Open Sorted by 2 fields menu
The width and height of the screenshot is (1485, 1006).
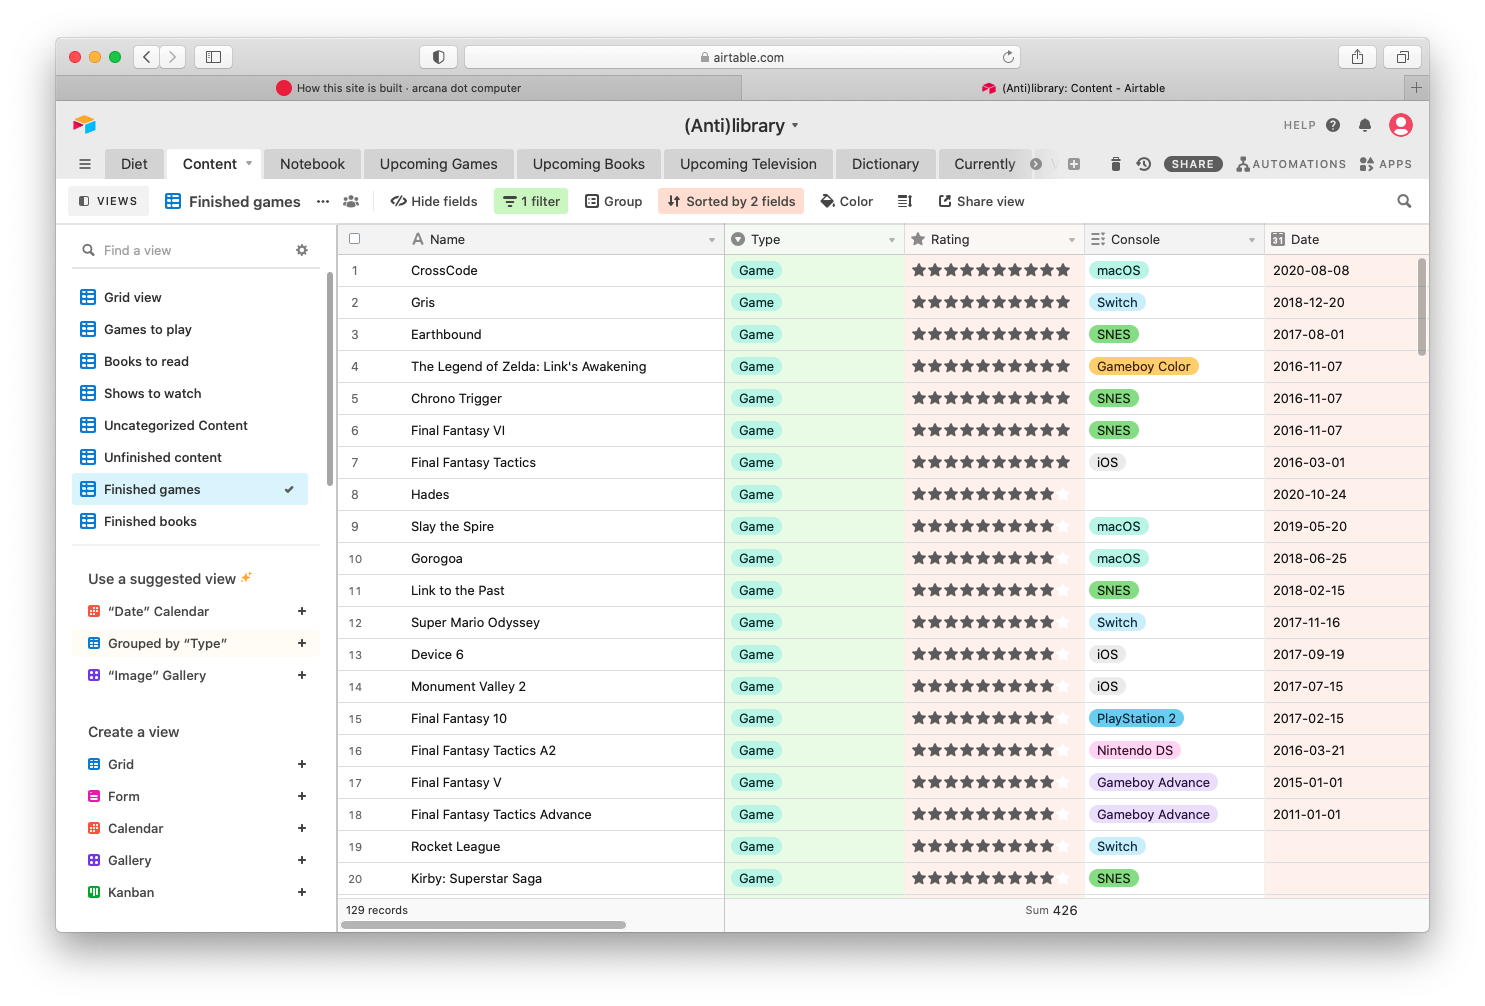click(x=732, y=201)
